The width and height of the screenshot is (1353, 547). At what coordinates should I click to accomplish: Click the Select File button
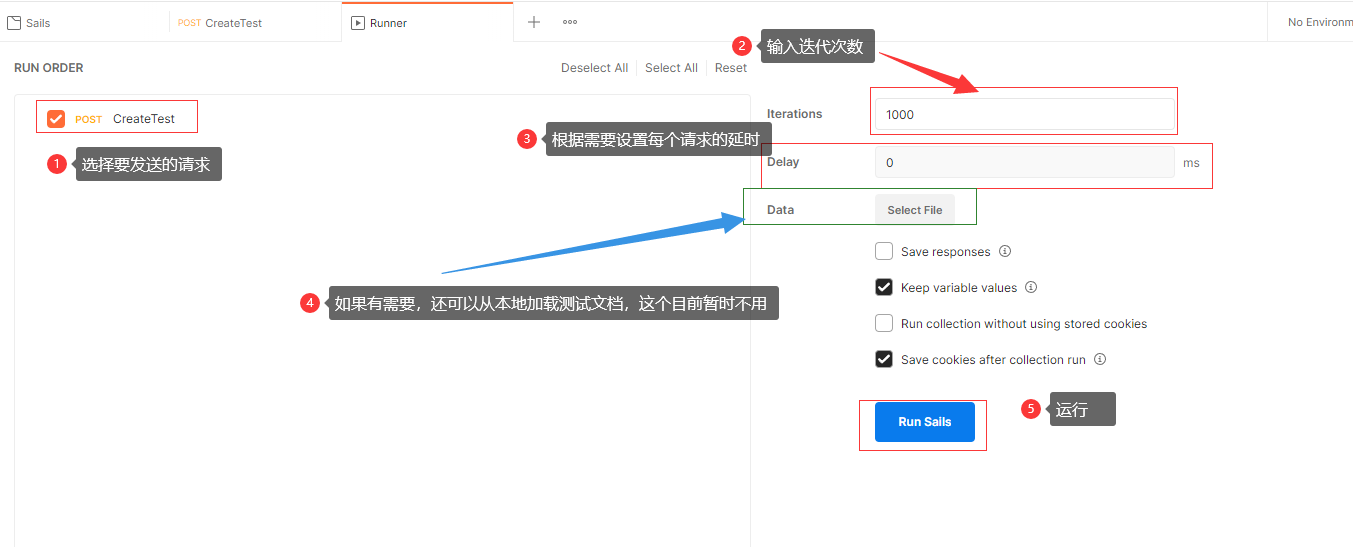[x=915, y=210]
